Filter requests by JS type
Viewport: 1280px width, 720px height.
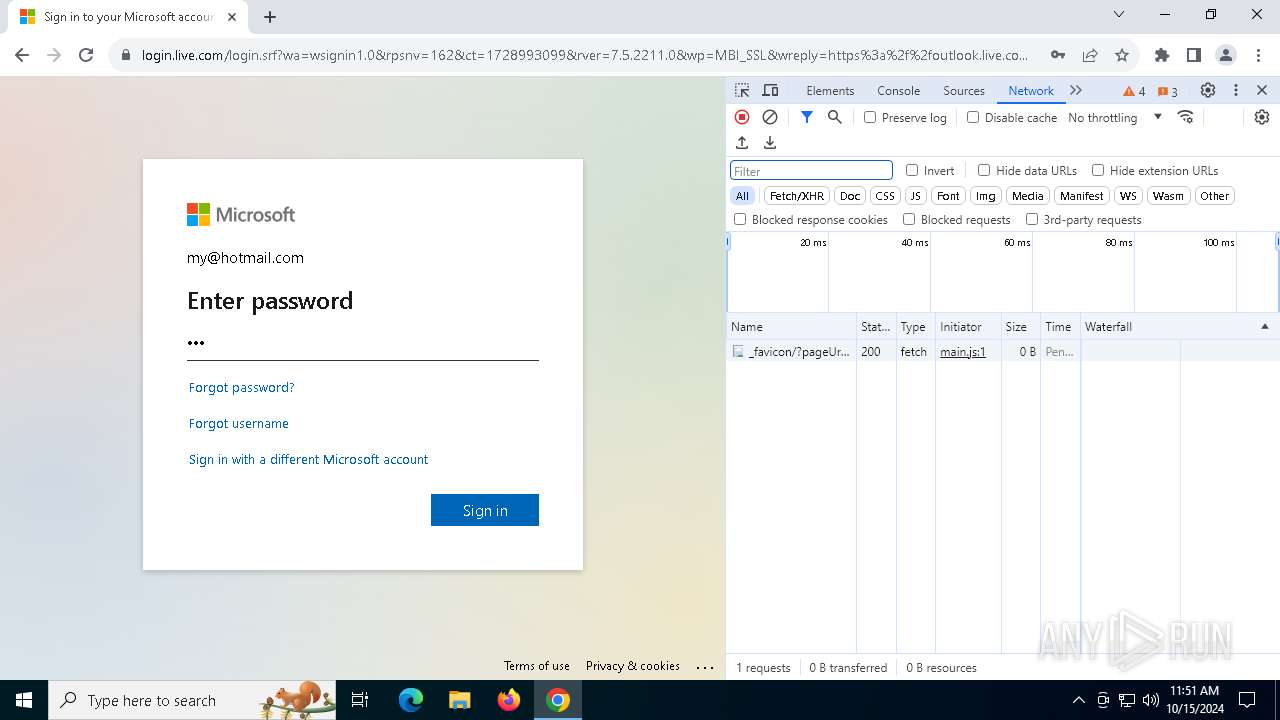point(915,196)
